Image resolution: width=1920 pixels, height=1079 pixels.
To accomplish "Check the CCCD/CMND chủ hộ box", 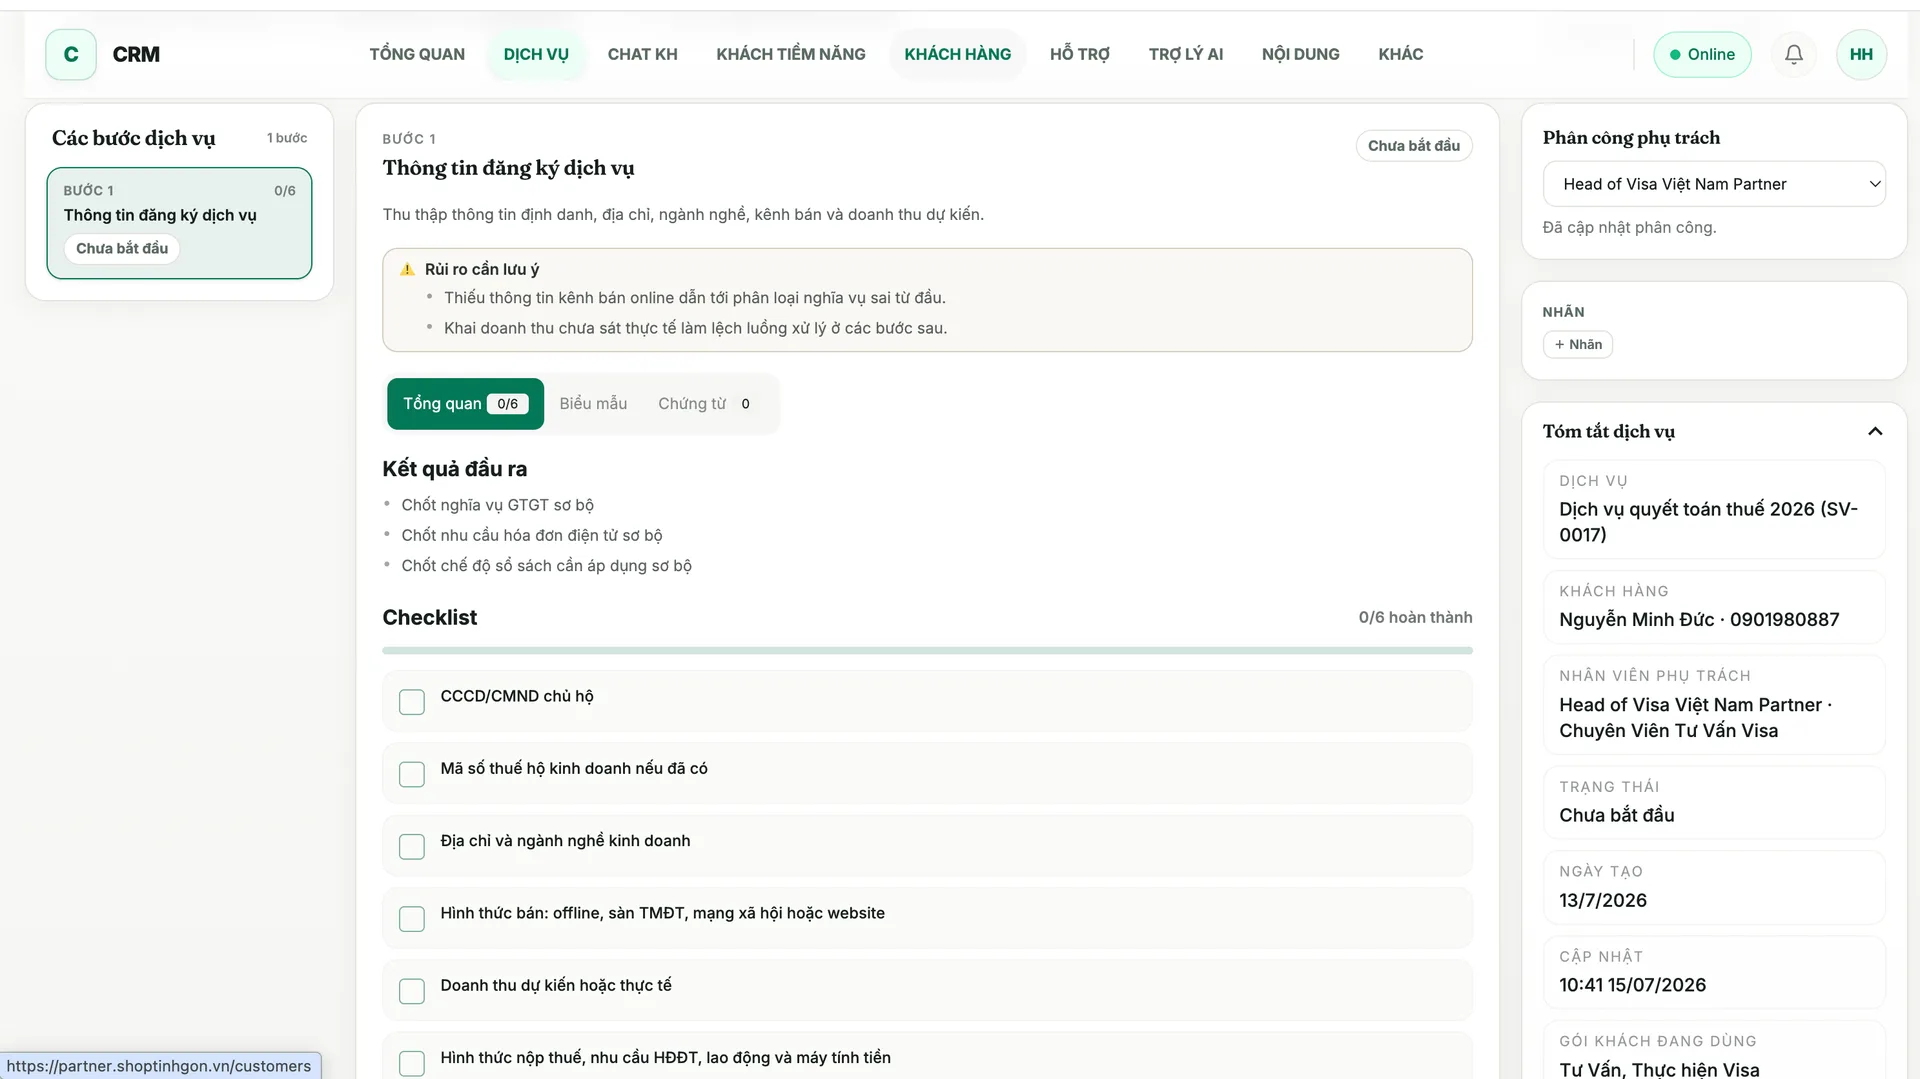I will click(x=412, y=702).
